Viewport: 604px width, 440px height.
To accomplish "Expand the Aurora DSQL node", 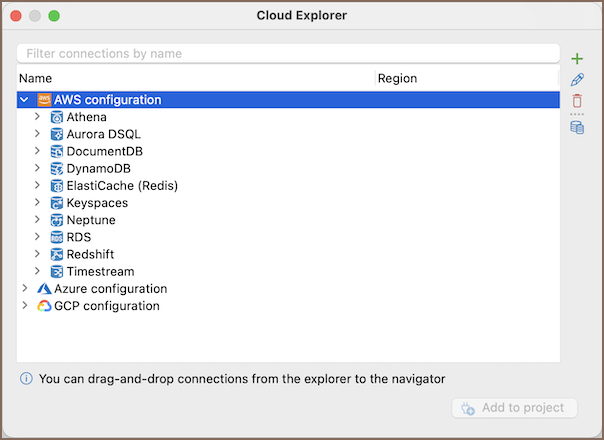I will tap(38, 134).
